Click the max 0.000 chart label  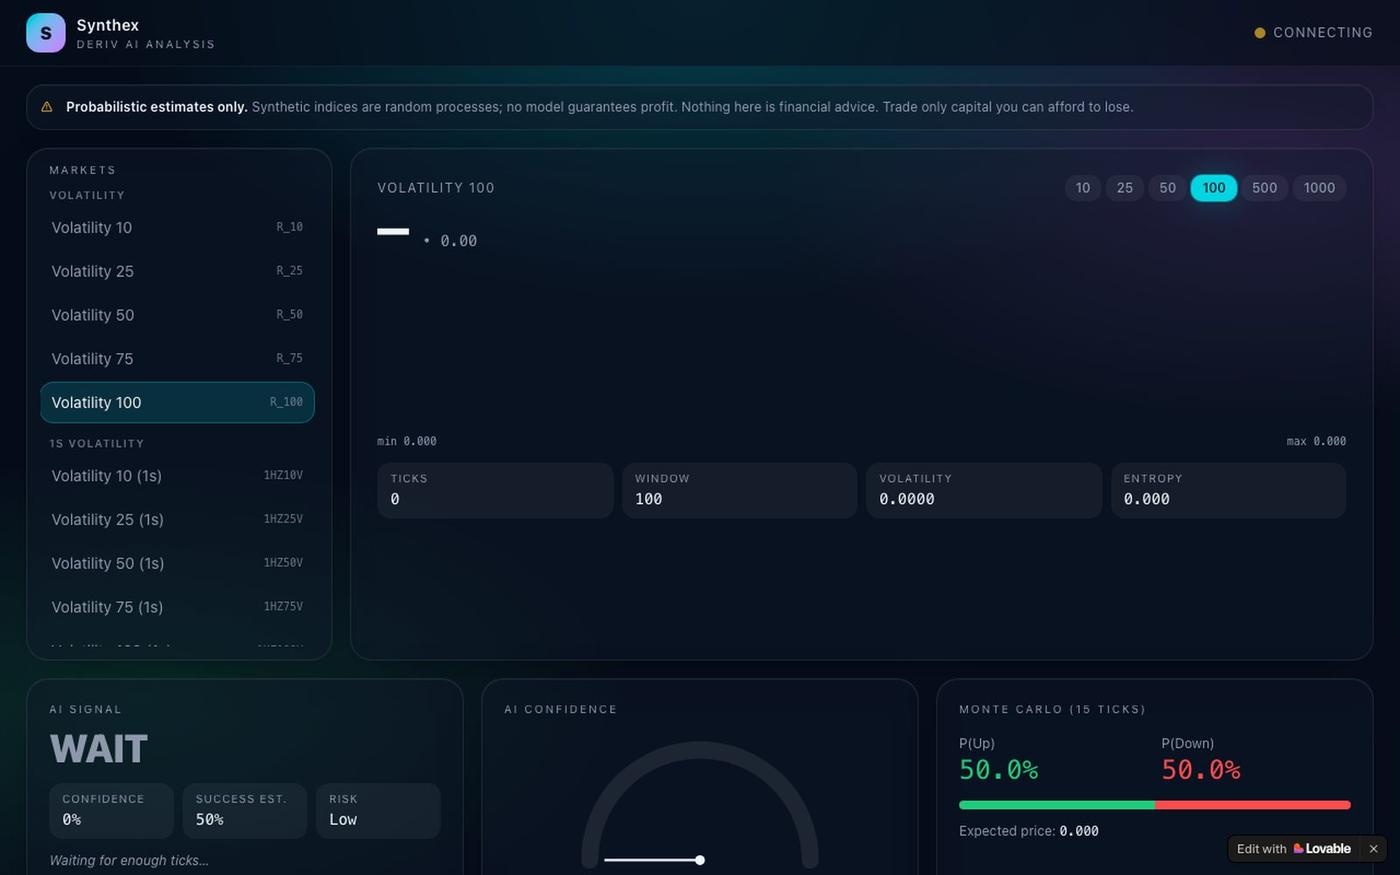click(1316, 441)
